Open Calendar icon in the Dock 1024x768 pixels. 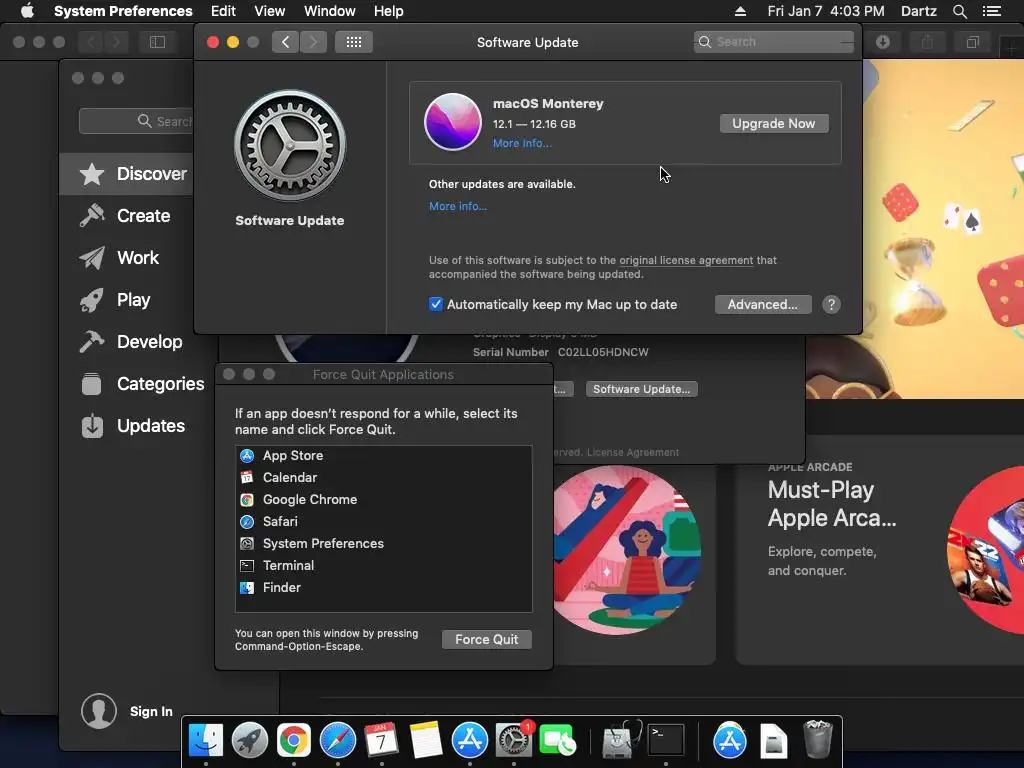pos(381,741)
